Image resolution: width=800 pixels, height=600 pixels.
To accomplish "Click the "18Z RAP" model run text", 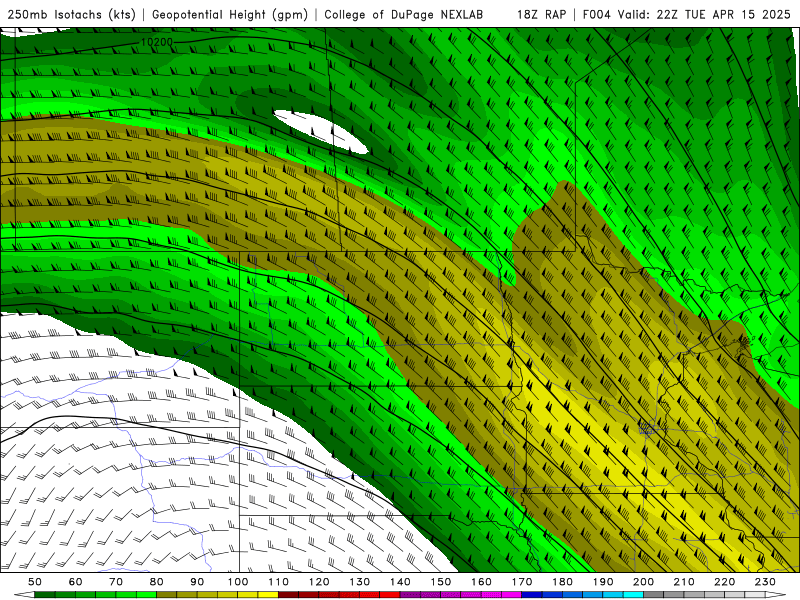I will coord(541,15).
